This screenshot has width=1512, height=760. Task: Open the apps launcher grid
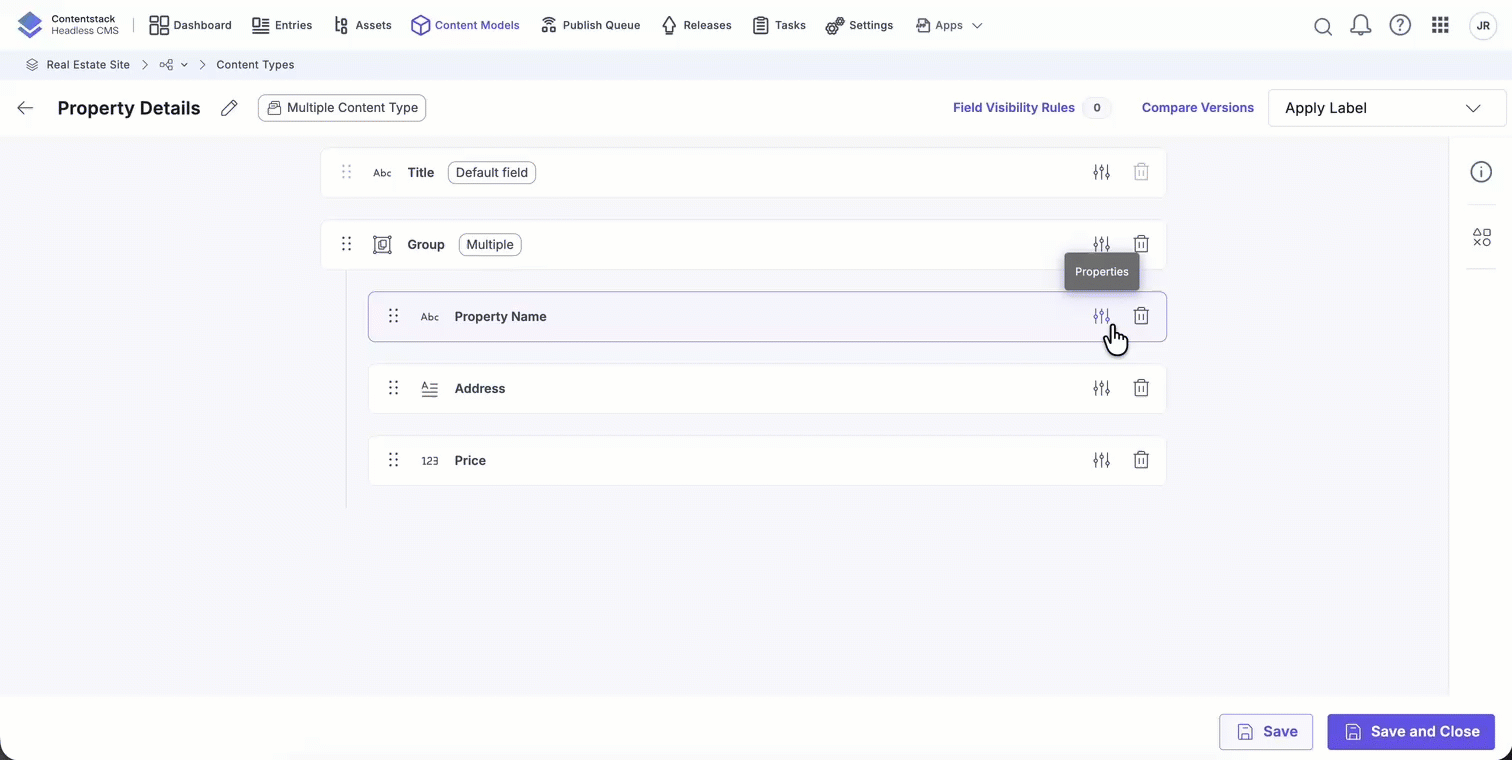(1440, 25)
